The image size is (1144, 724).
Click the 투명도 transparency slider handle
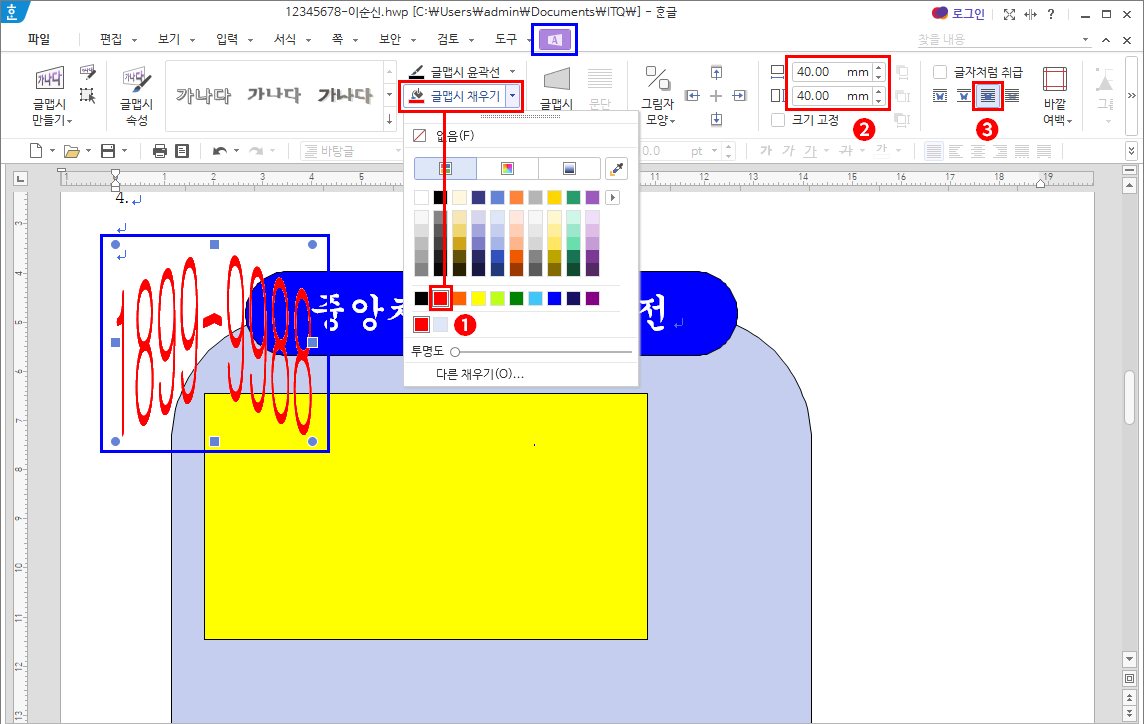[x=455, y=352]
